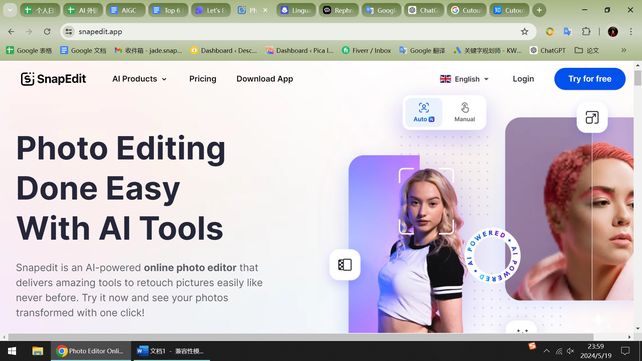Go forward in browser history
Image resolution: width=642 pixels, height=361 pixels.
point(29,32)
